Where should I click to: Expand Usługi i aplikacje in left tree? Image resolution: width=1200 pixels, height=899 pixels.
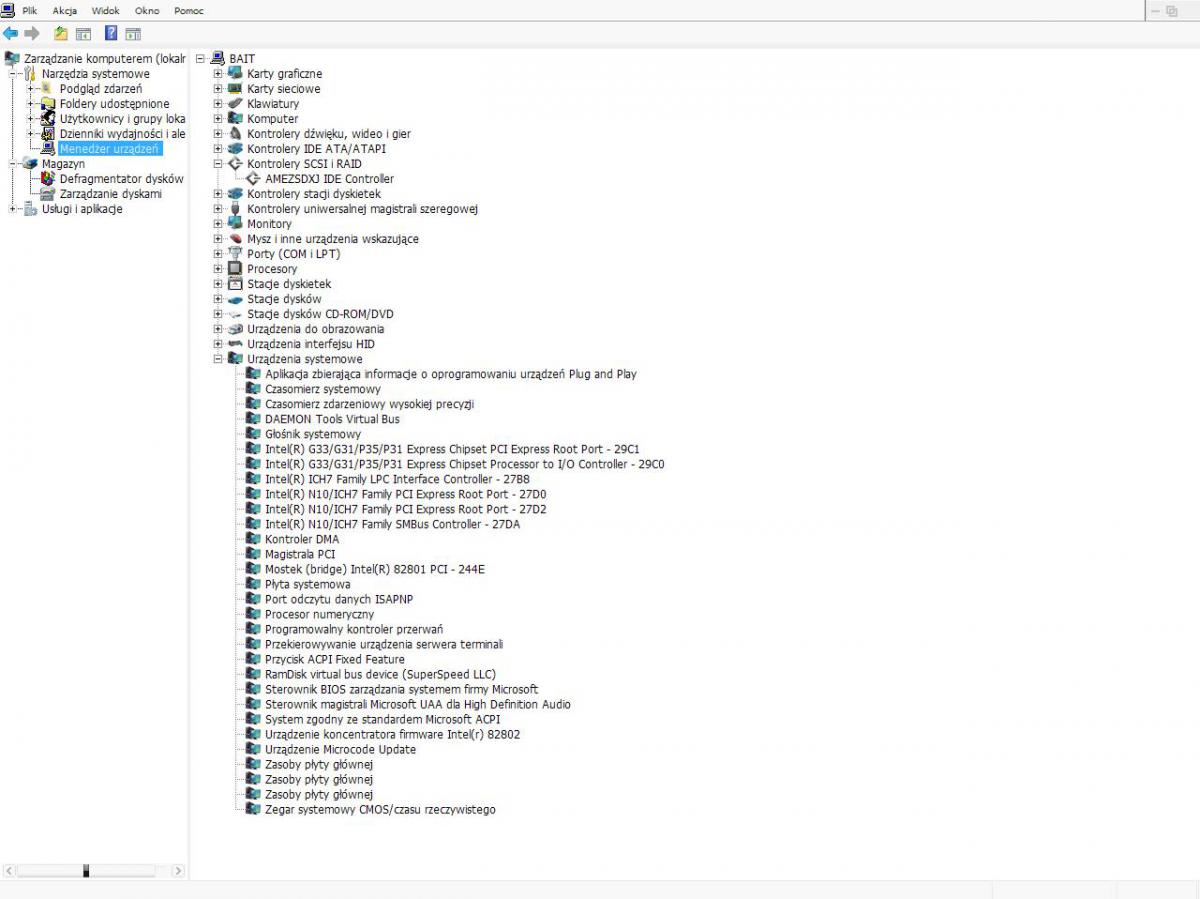13,208
